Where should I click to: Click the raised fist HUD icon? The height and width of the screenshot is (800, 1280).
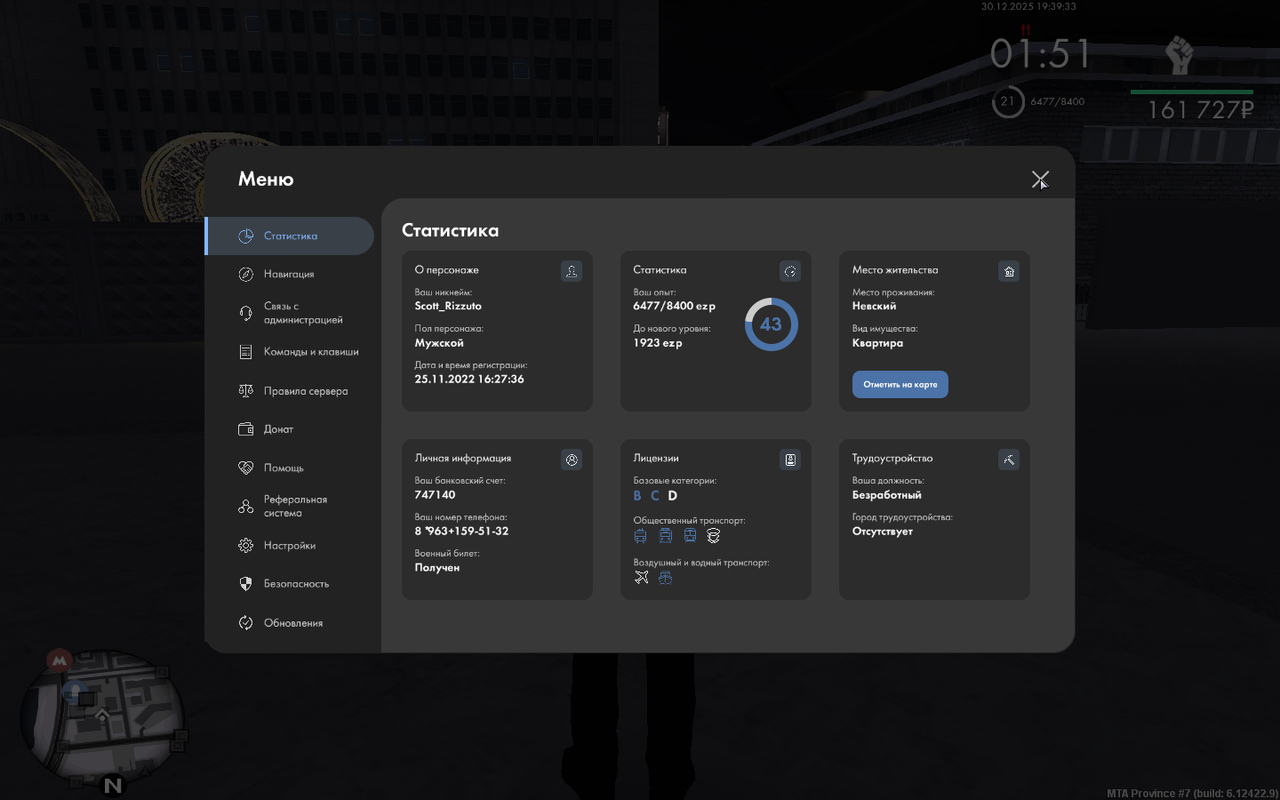click(x=1181, y=55)
